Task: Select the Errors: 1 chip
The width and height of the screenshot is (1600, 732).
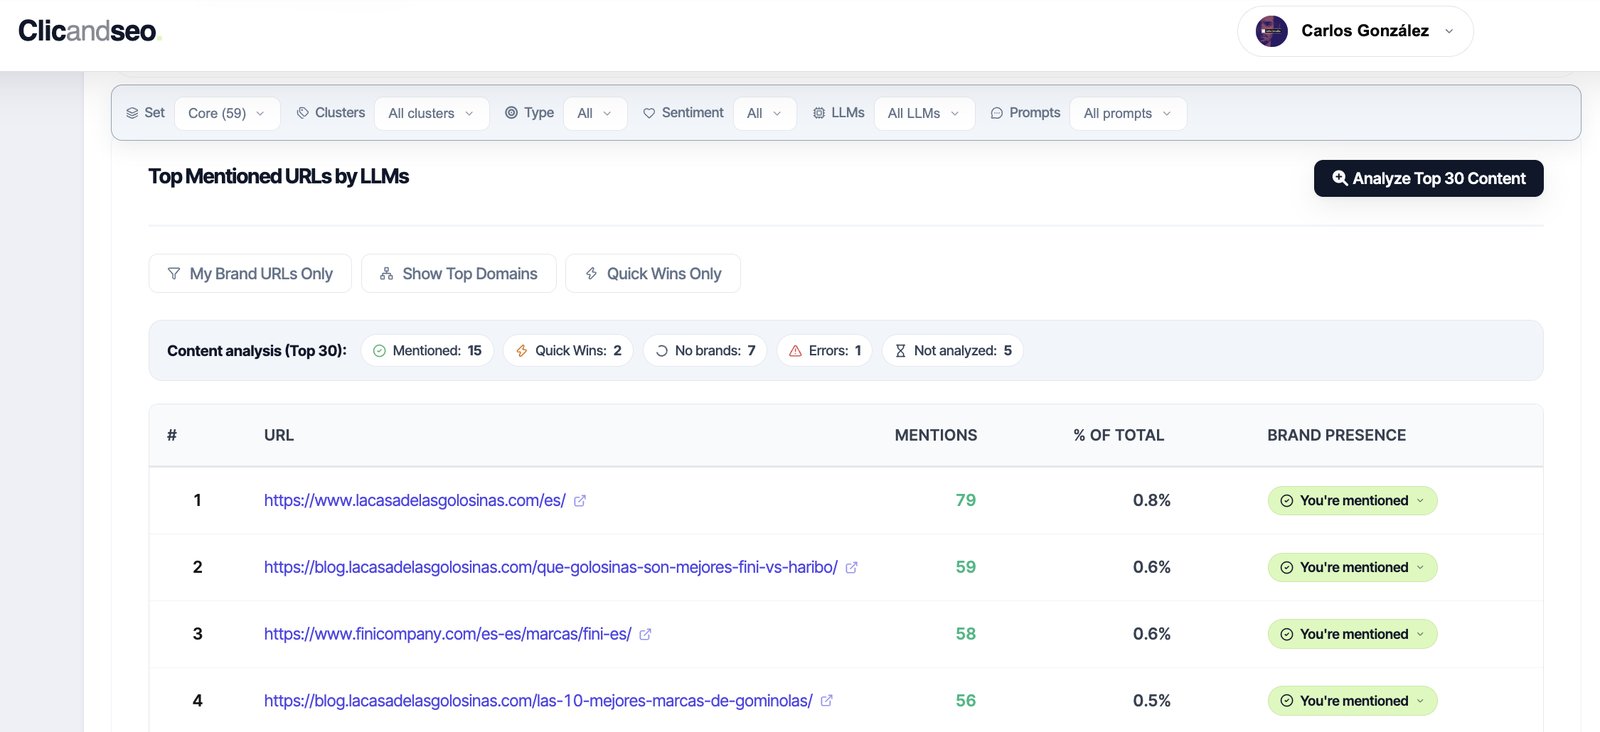Action: [x=825, y=350]
